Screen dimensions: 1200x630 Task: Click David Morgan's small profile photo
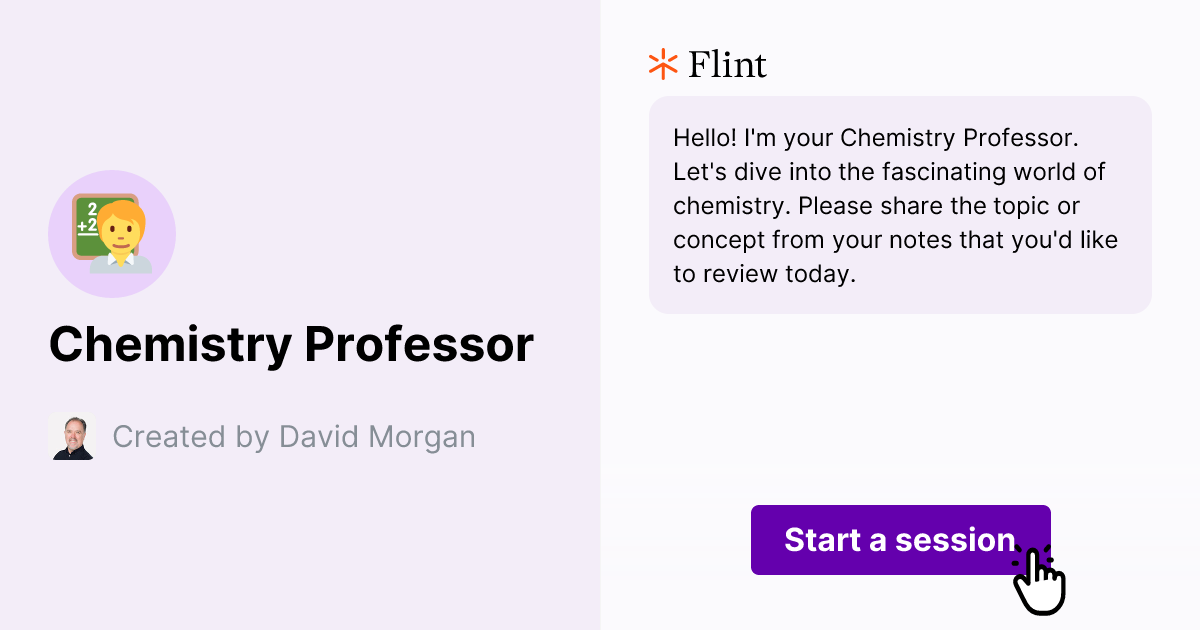[x=73, y=436]
